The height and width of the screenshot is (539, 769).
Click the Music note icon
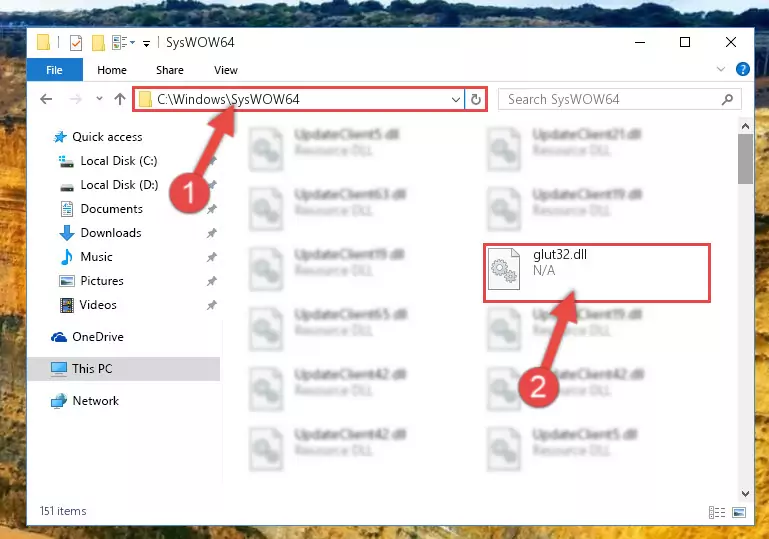(x=67, y=257)
